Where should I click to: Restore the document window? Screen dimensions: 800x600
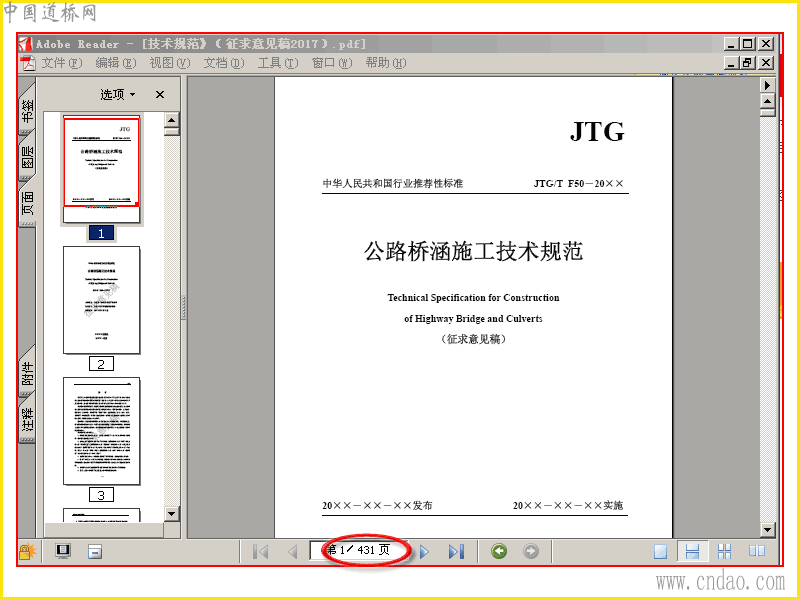point(747,63)
